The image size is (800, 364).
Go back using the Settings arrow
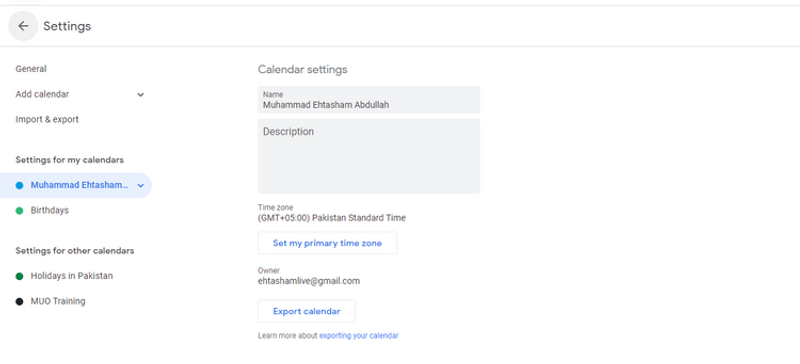pos(23,26)
